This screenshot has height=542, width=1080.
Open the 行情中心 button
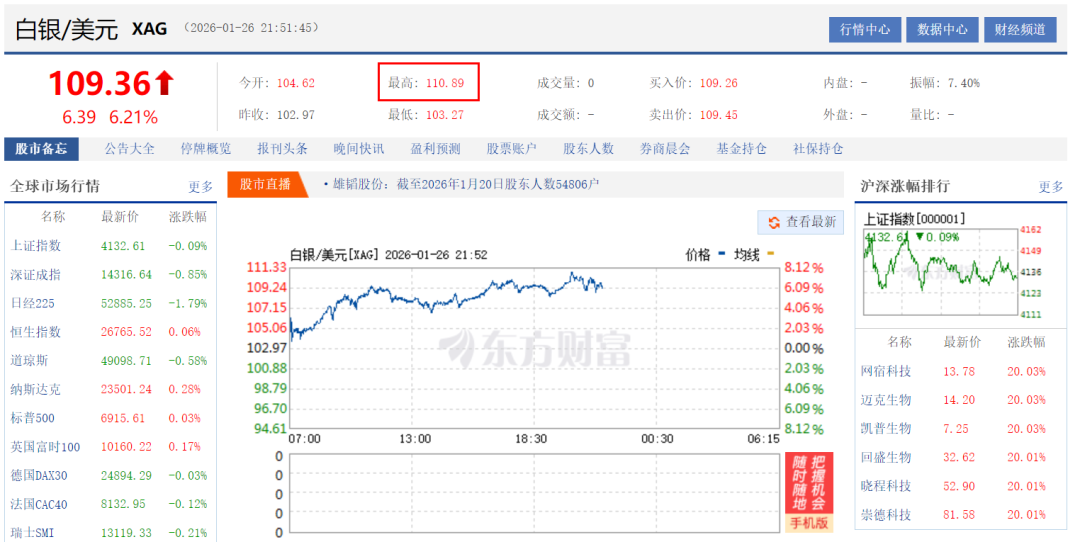click(x=864, y=30)
